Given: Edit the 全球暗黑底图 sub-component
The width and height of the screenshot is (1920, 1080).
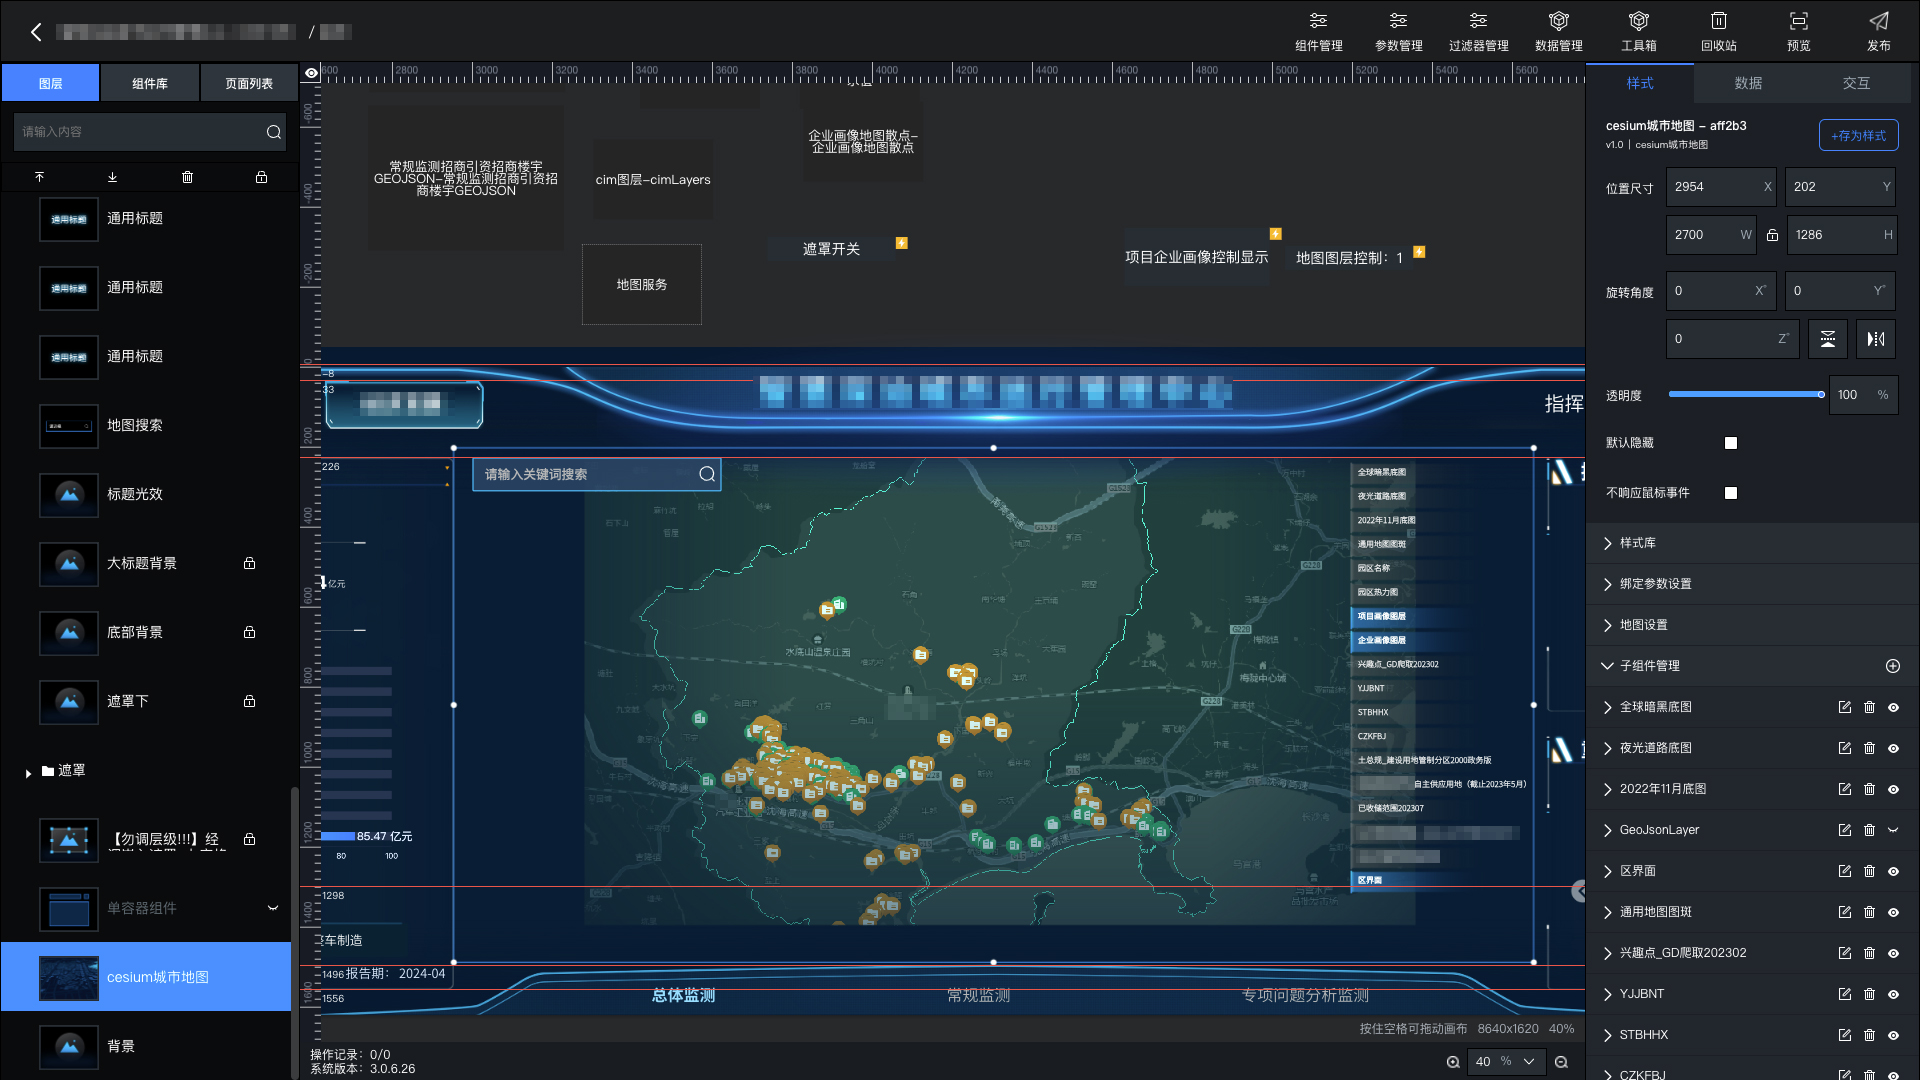Looking at the screenshot, I should pos(1845,707).
